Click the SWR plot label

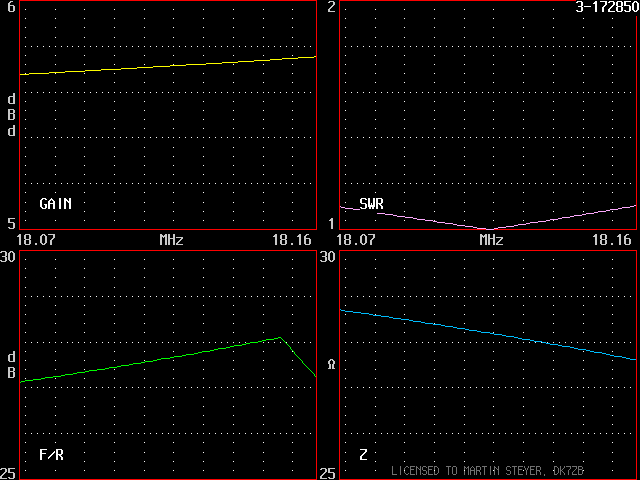[x=371, y=204]
